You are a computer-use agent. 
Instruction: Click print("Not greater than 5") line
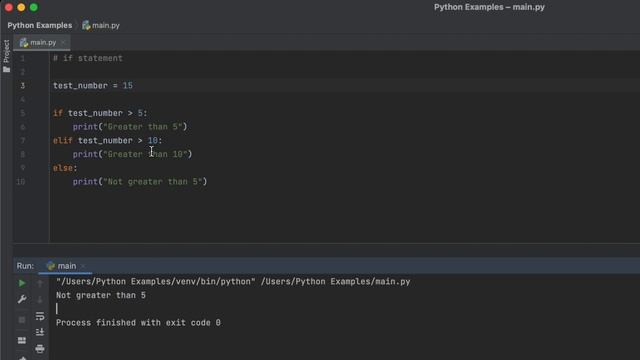tap(140, 182)
